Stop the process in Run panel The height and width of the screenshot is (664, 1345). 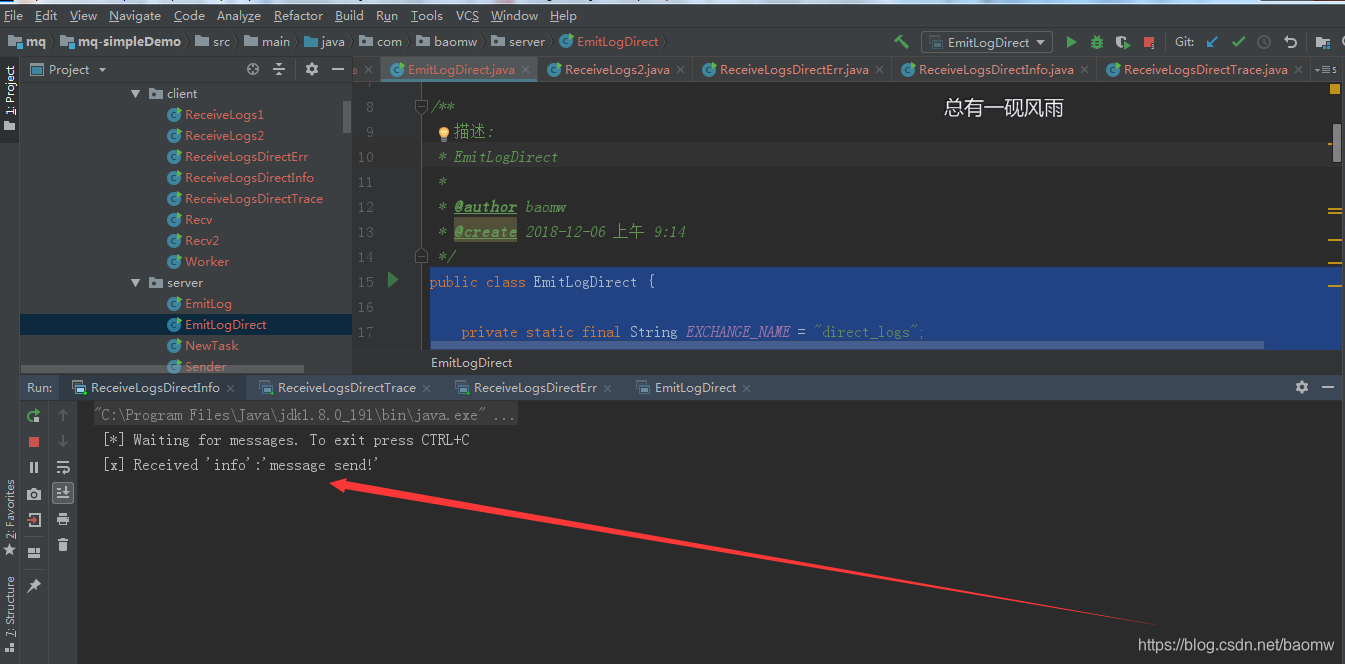[34, 441]
